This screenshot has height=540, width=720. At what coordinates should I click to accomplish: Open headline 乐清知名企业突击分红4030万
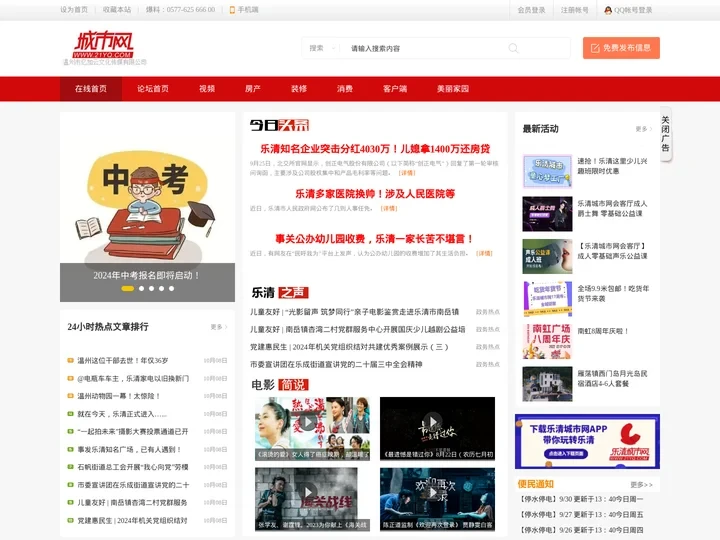coord(375,149)
